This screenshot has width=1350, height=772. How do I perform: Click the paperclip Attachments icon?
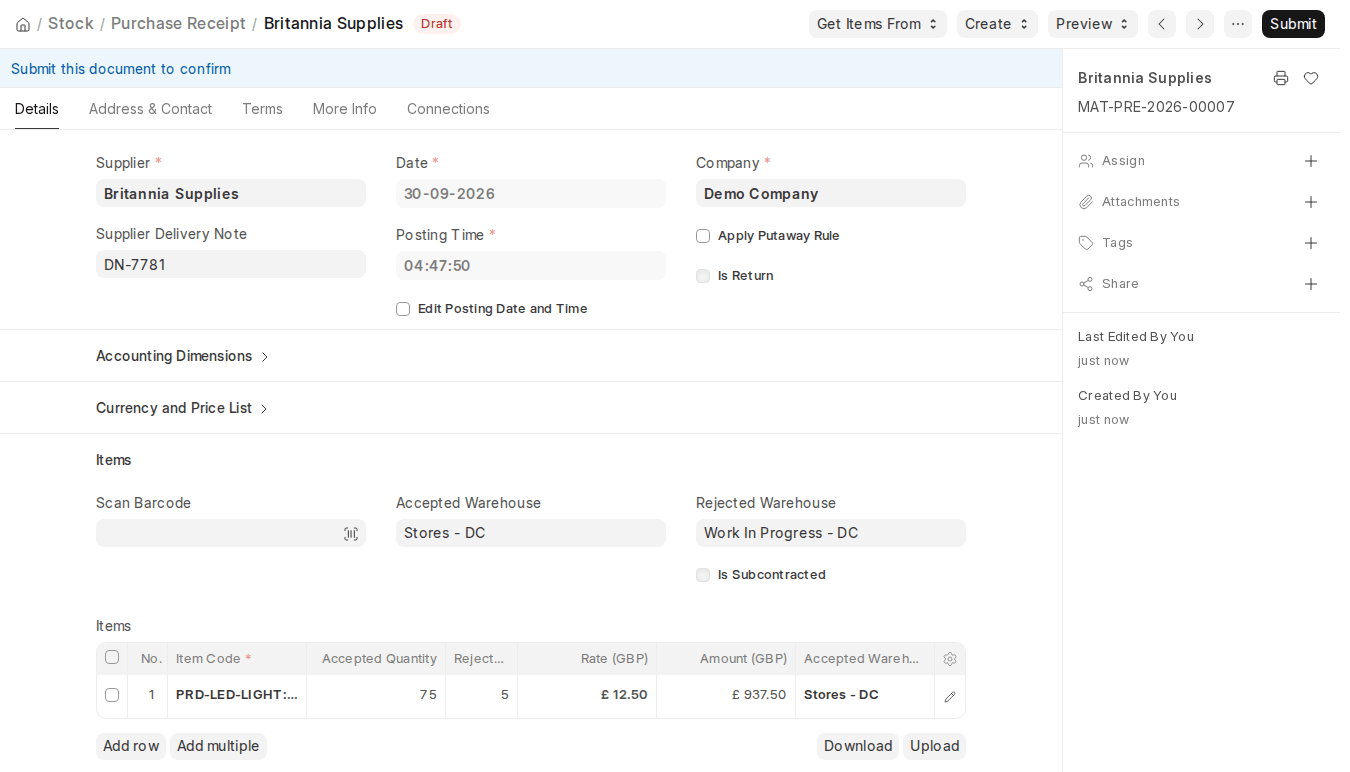point(1086,202)
